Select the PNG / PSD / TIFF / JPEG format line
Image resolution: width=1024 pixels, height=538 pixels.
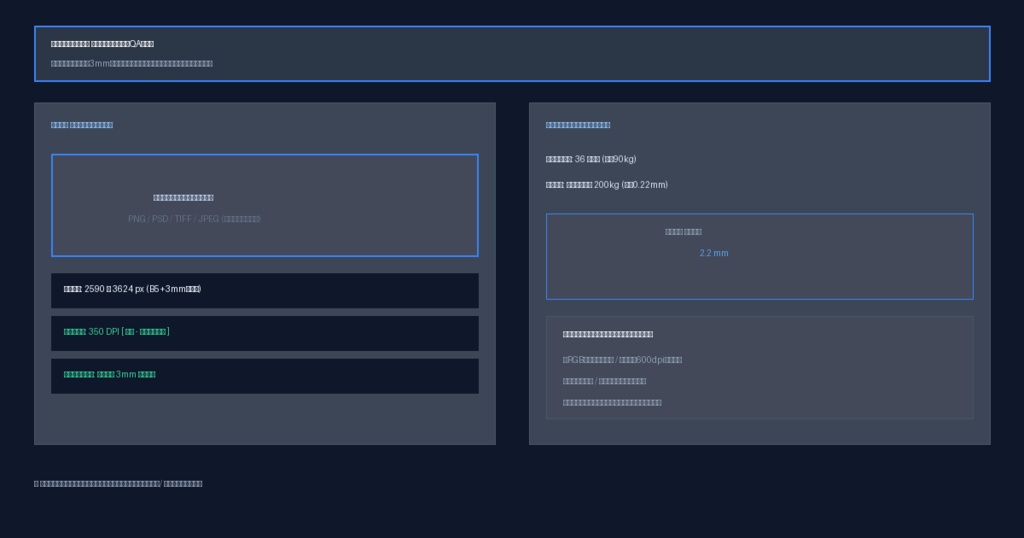194,219
